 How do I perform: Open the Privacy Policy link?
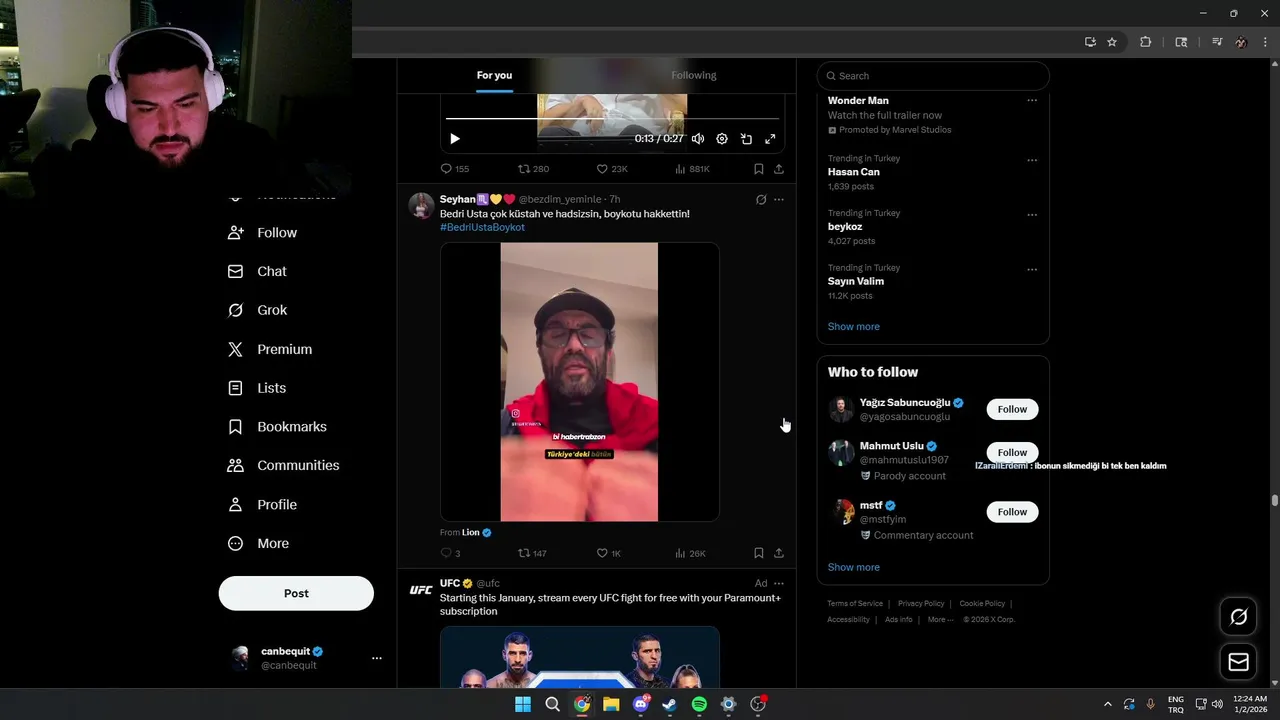click(x=921, y=604)
